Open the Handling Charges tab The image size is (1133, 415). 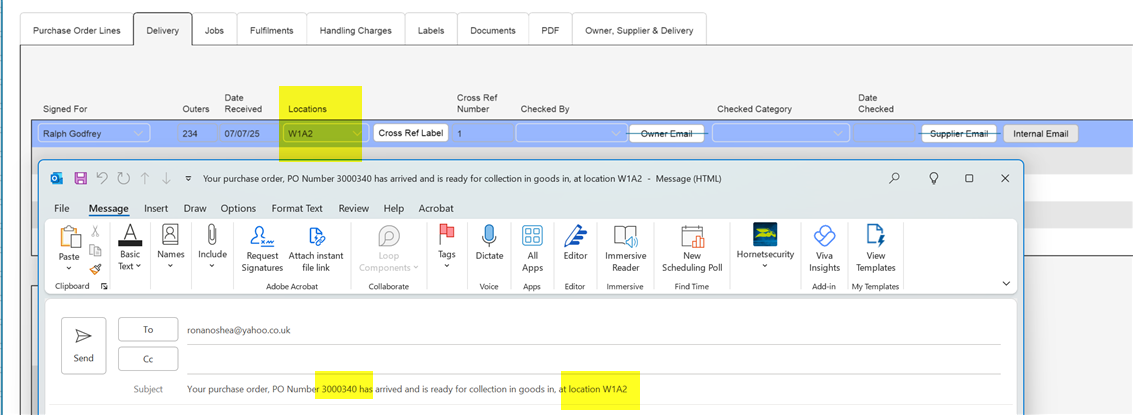(356, 30)
